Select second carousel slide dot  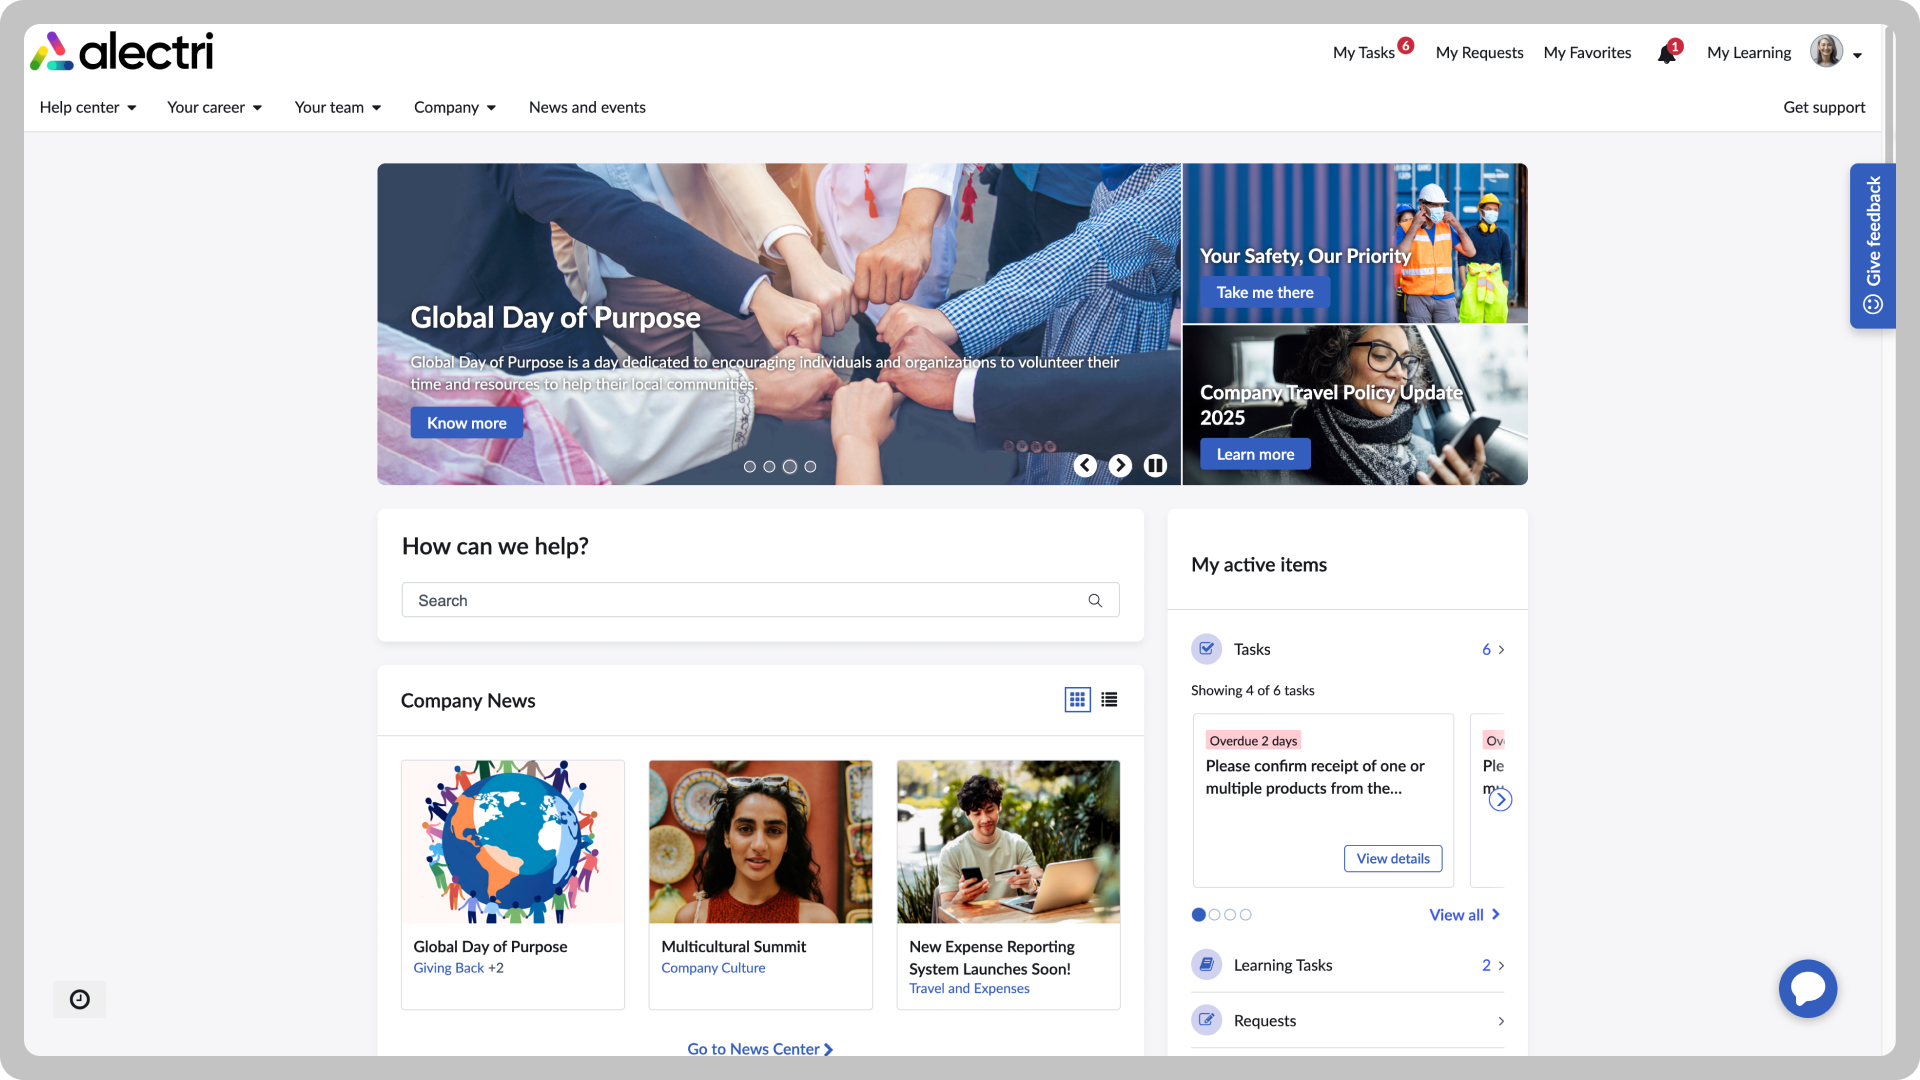(769, 466)
